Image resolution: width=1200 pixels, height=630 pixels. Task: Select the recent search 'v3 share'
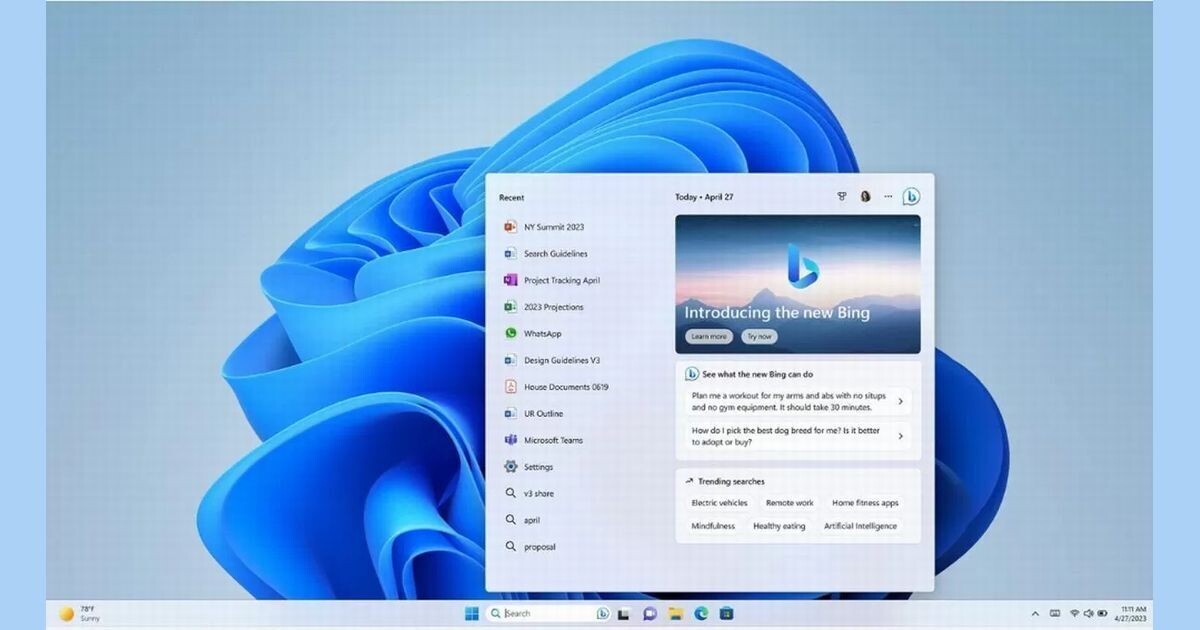pyautogui.click(x=529, y=493)
